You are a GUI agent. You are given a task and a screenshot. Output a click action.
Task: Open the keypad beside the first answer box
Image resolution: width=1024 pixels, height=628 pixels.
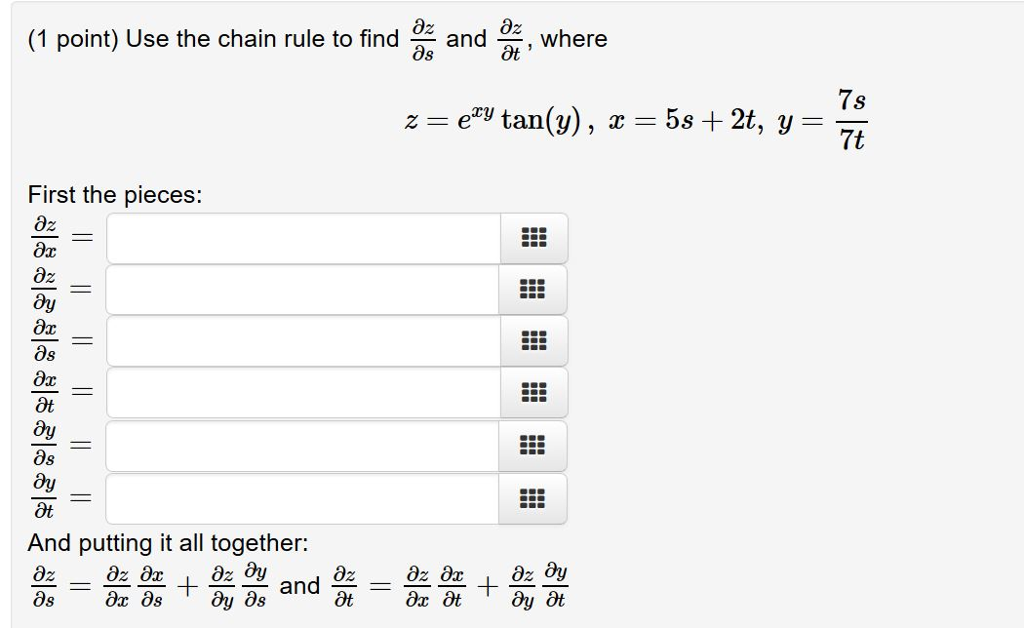534,237
